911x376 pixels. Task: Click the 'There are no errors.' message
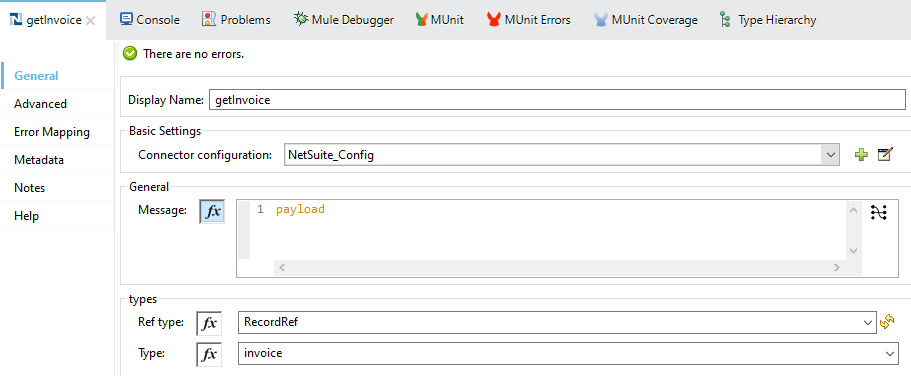pyautogui.click(x=193, y=54)
